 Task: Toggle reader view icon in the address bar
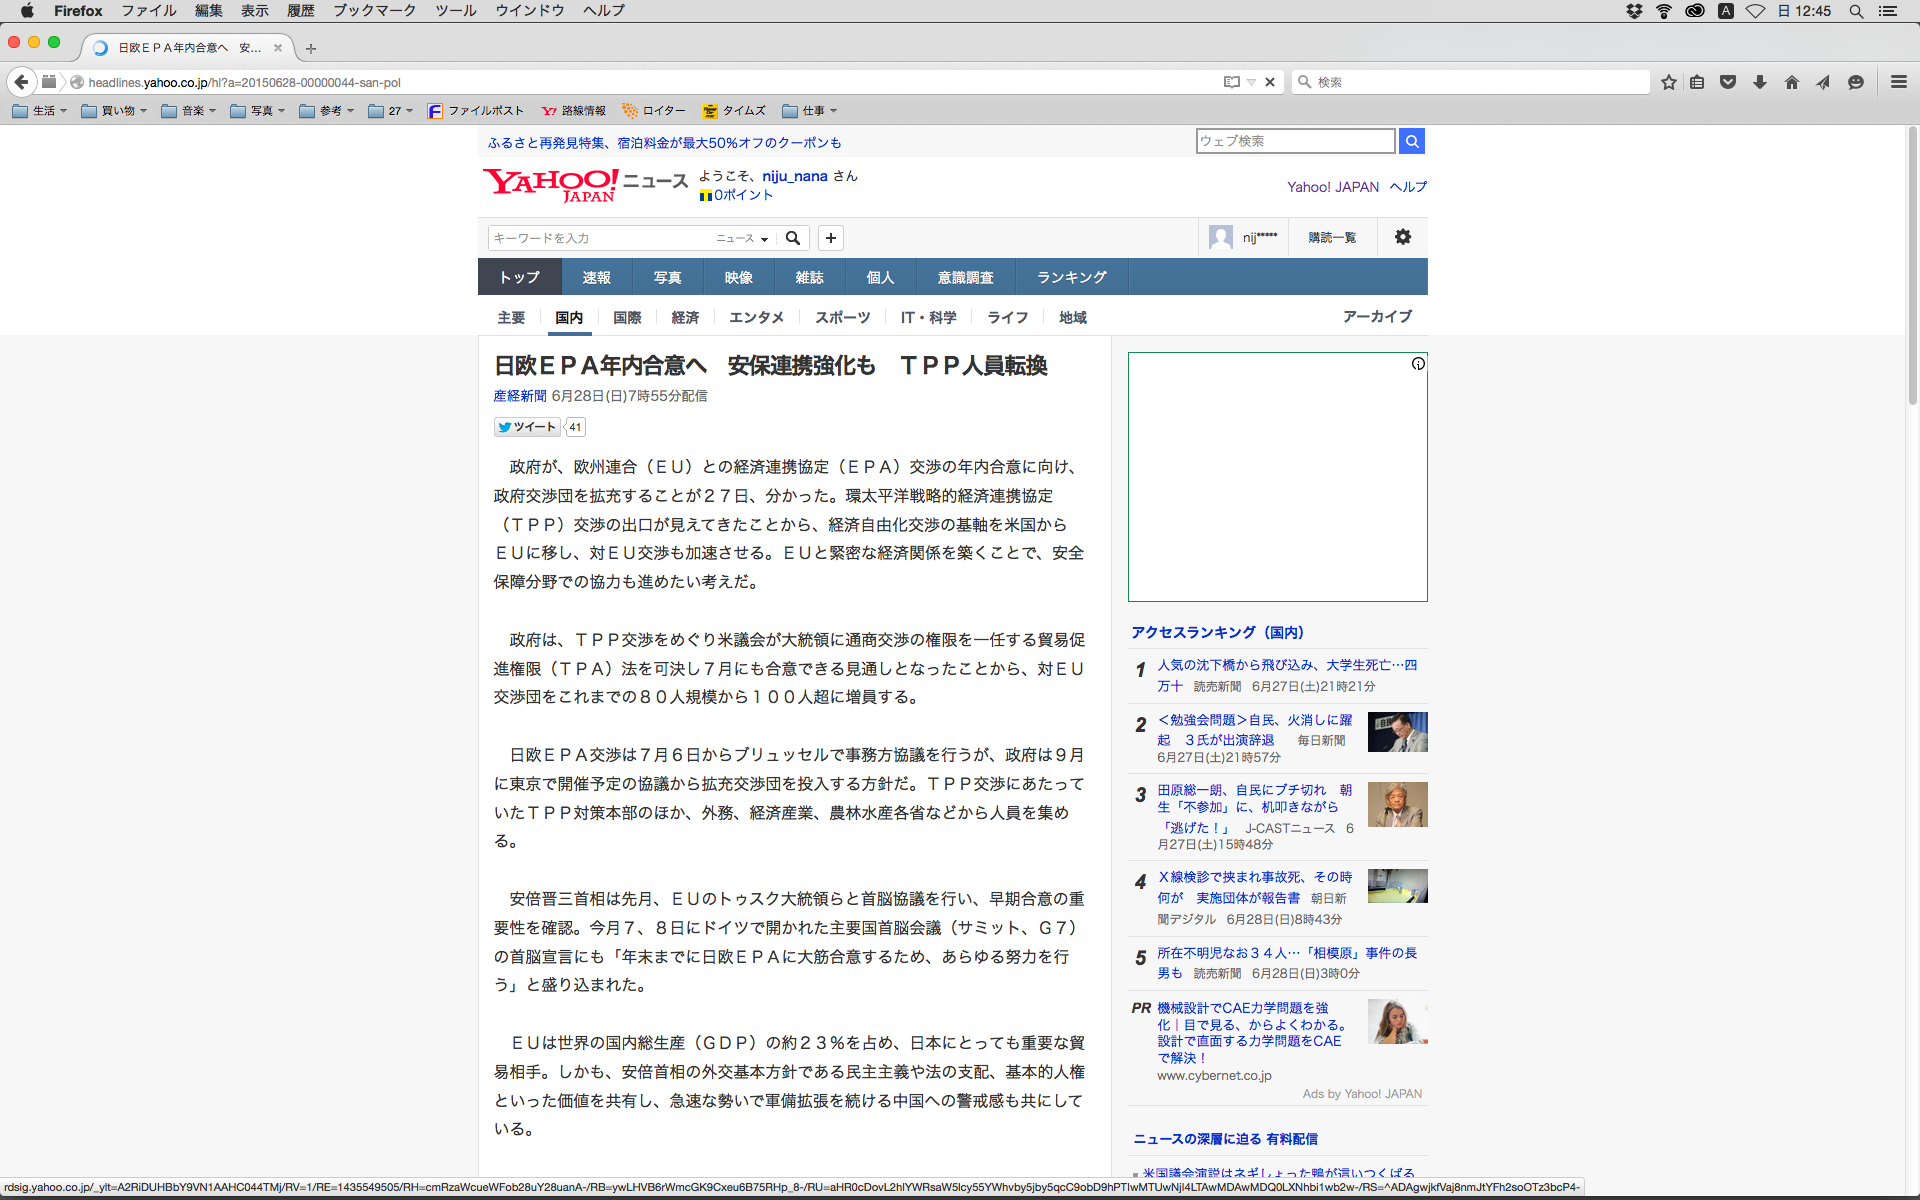click(x=1232, y=82)
